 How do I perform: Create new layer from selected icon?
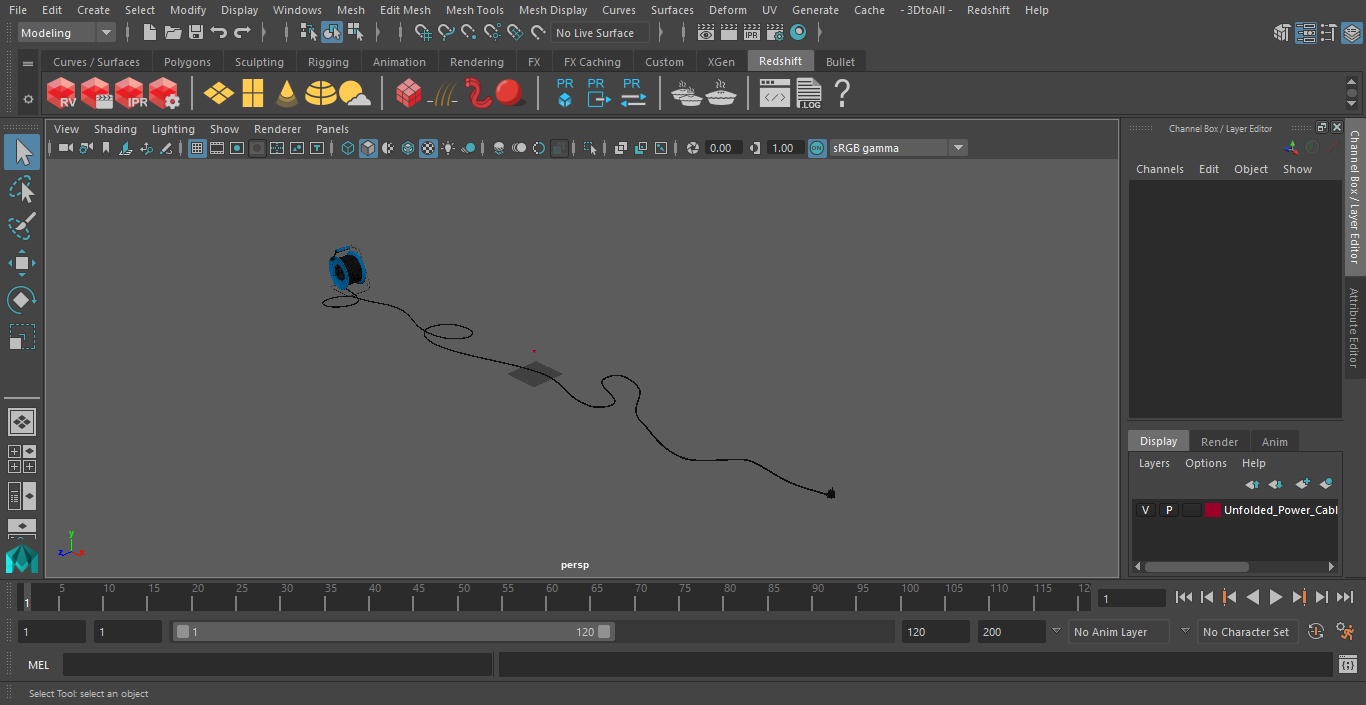[1326, 484]
